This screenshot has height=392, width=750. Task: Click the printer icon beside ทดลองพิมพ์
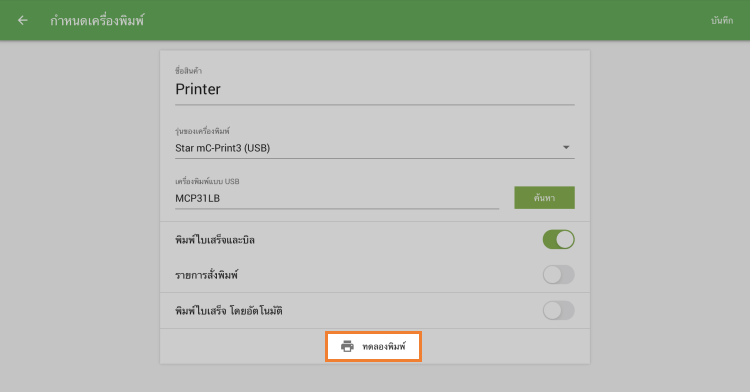point(347,346)
